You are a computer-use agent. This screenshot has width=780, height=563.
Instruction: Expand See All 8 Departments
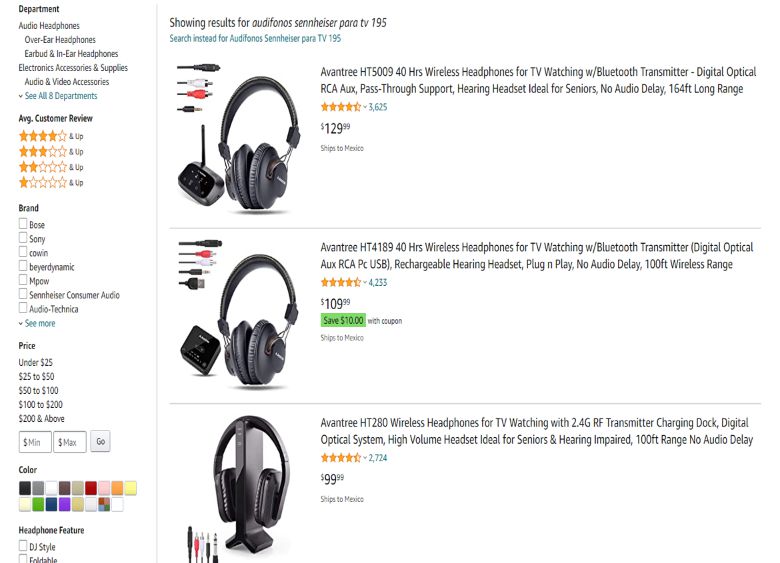click(x=60, y=96)
